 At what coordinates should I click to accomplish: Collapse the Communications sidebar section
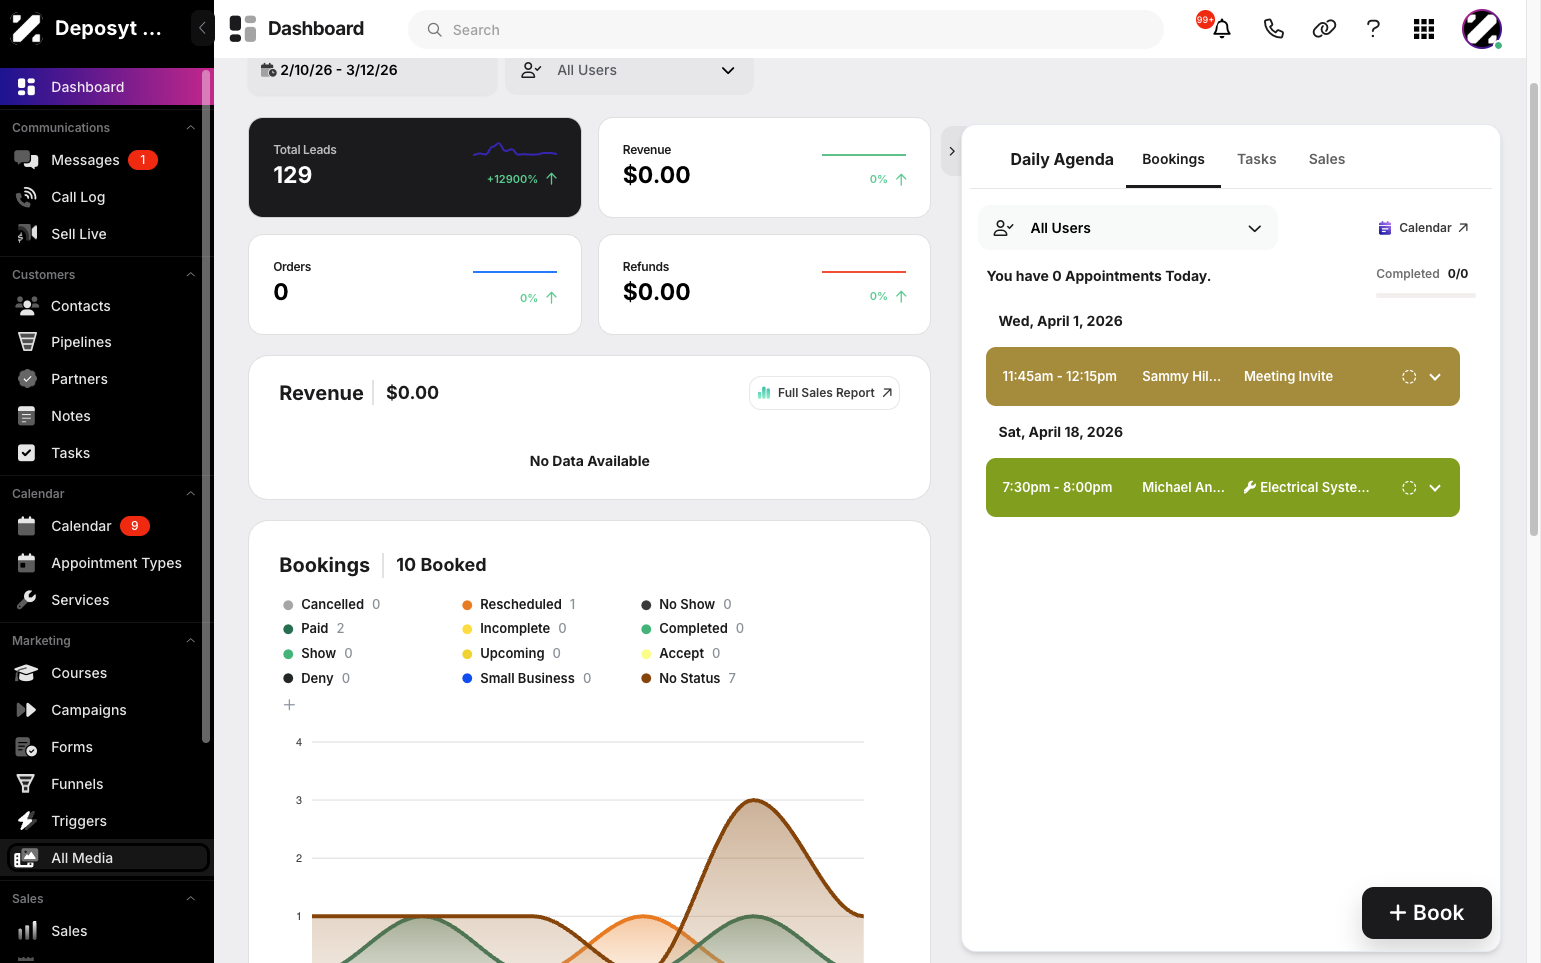(x=190, y=128)
